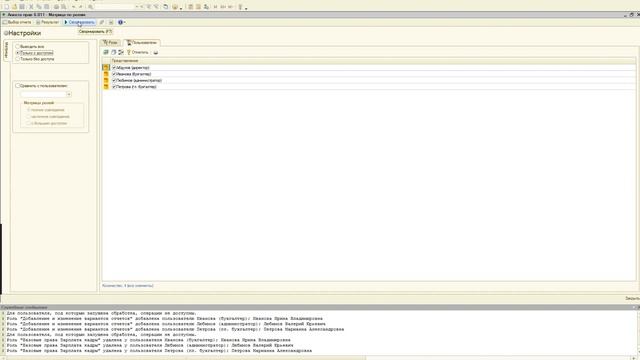Click the icon right of Отметить in list toolbar

(156, 52)
